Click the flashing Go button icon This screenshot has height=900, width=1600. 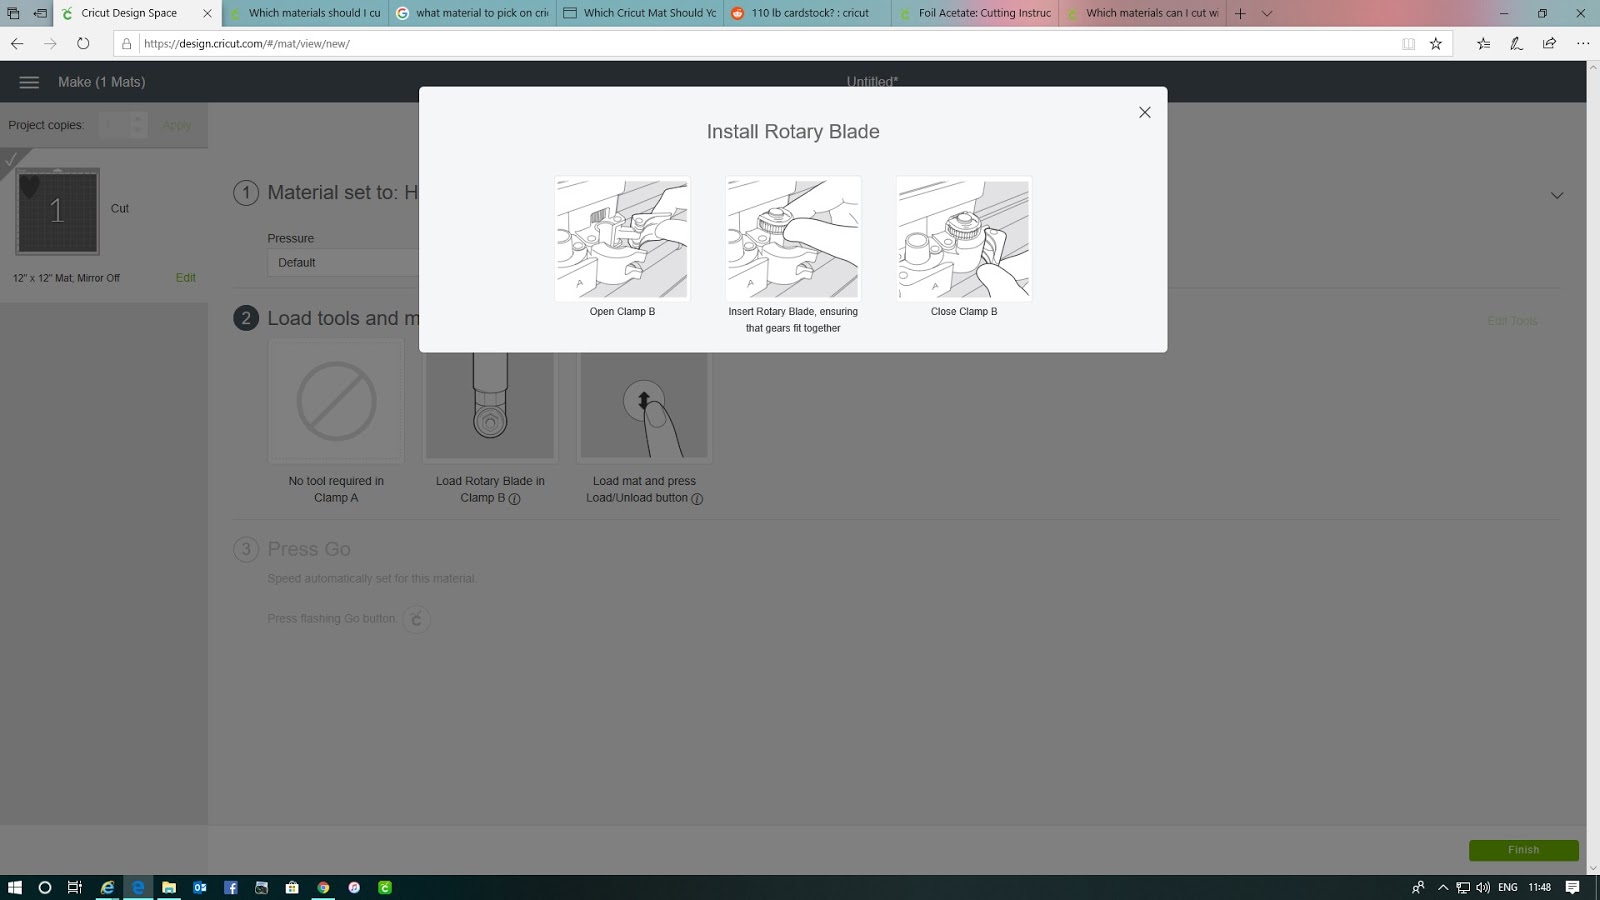click(417, 619)
